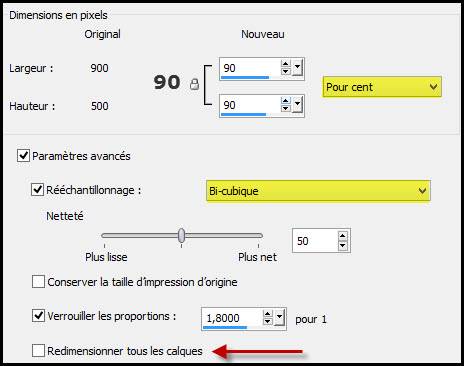Increase new width with up arrow
This screenshot has height=366, width=464.
(285, 64)
